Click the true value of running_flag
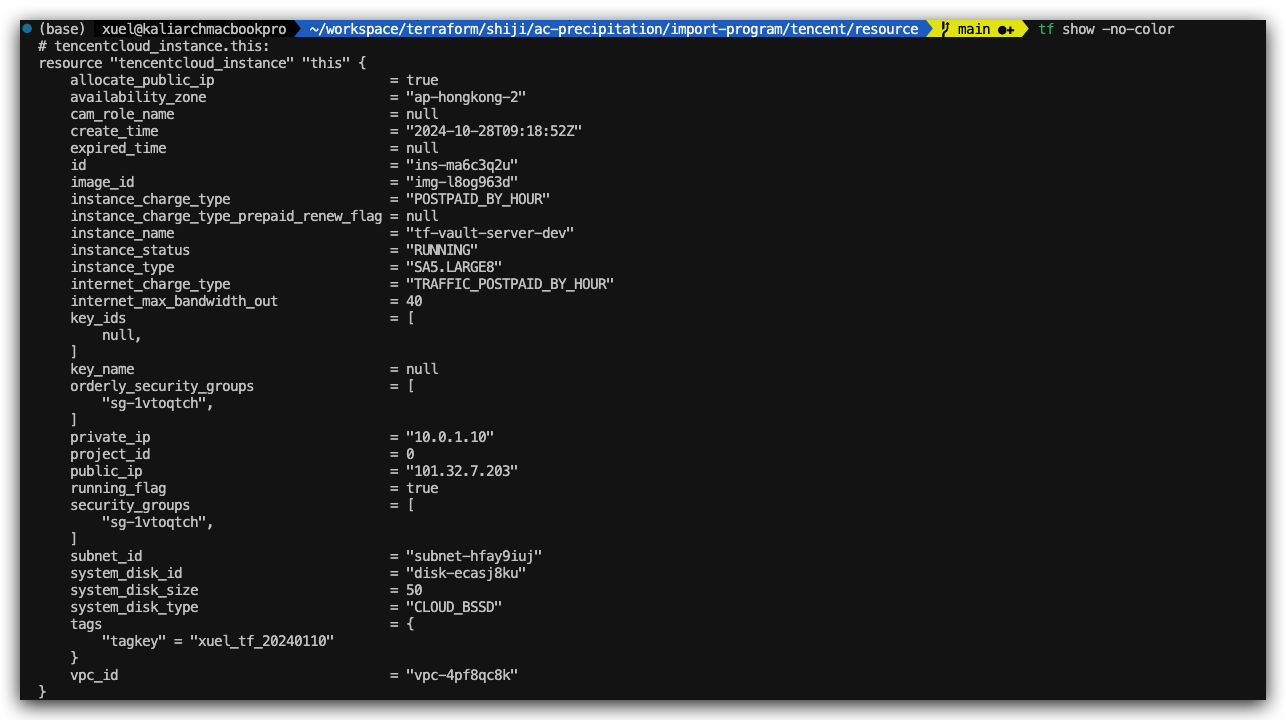This screenshot has width=1286, height=720. click(x=422, y=488)
